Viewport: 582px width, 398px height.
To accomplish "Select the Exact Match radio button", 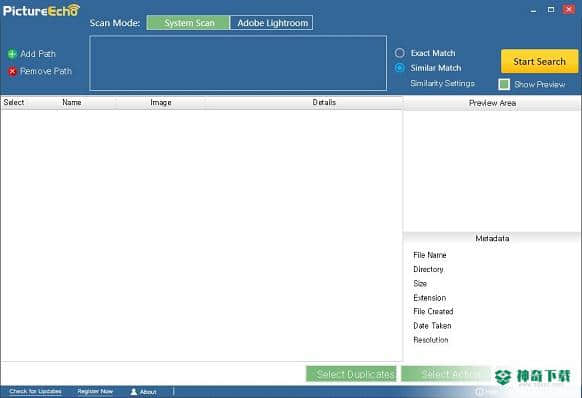I will pyautogui.click(x=399, y=53).
